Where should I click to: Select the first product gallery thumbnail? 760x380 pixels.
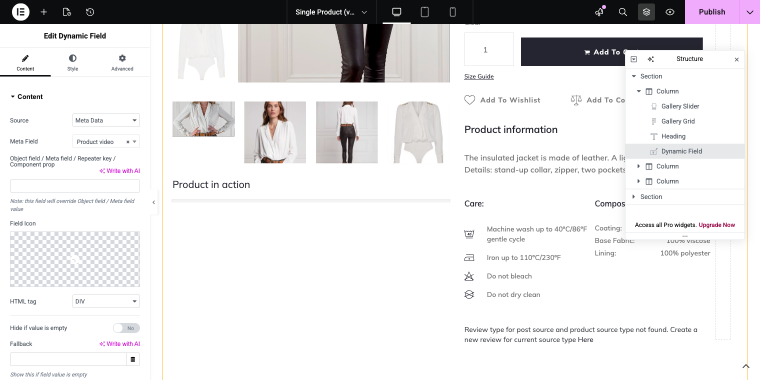tap(204, 119)
